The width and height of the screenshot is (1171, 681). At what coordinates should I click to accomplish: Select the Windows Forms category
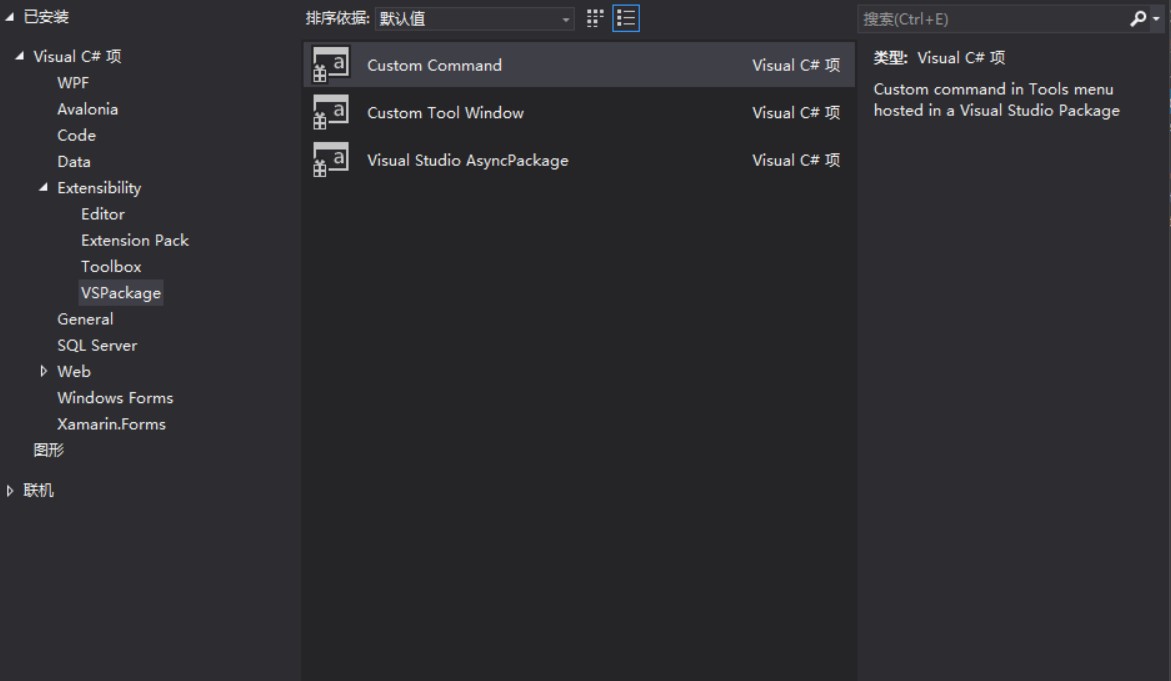[x=115, y=398]
